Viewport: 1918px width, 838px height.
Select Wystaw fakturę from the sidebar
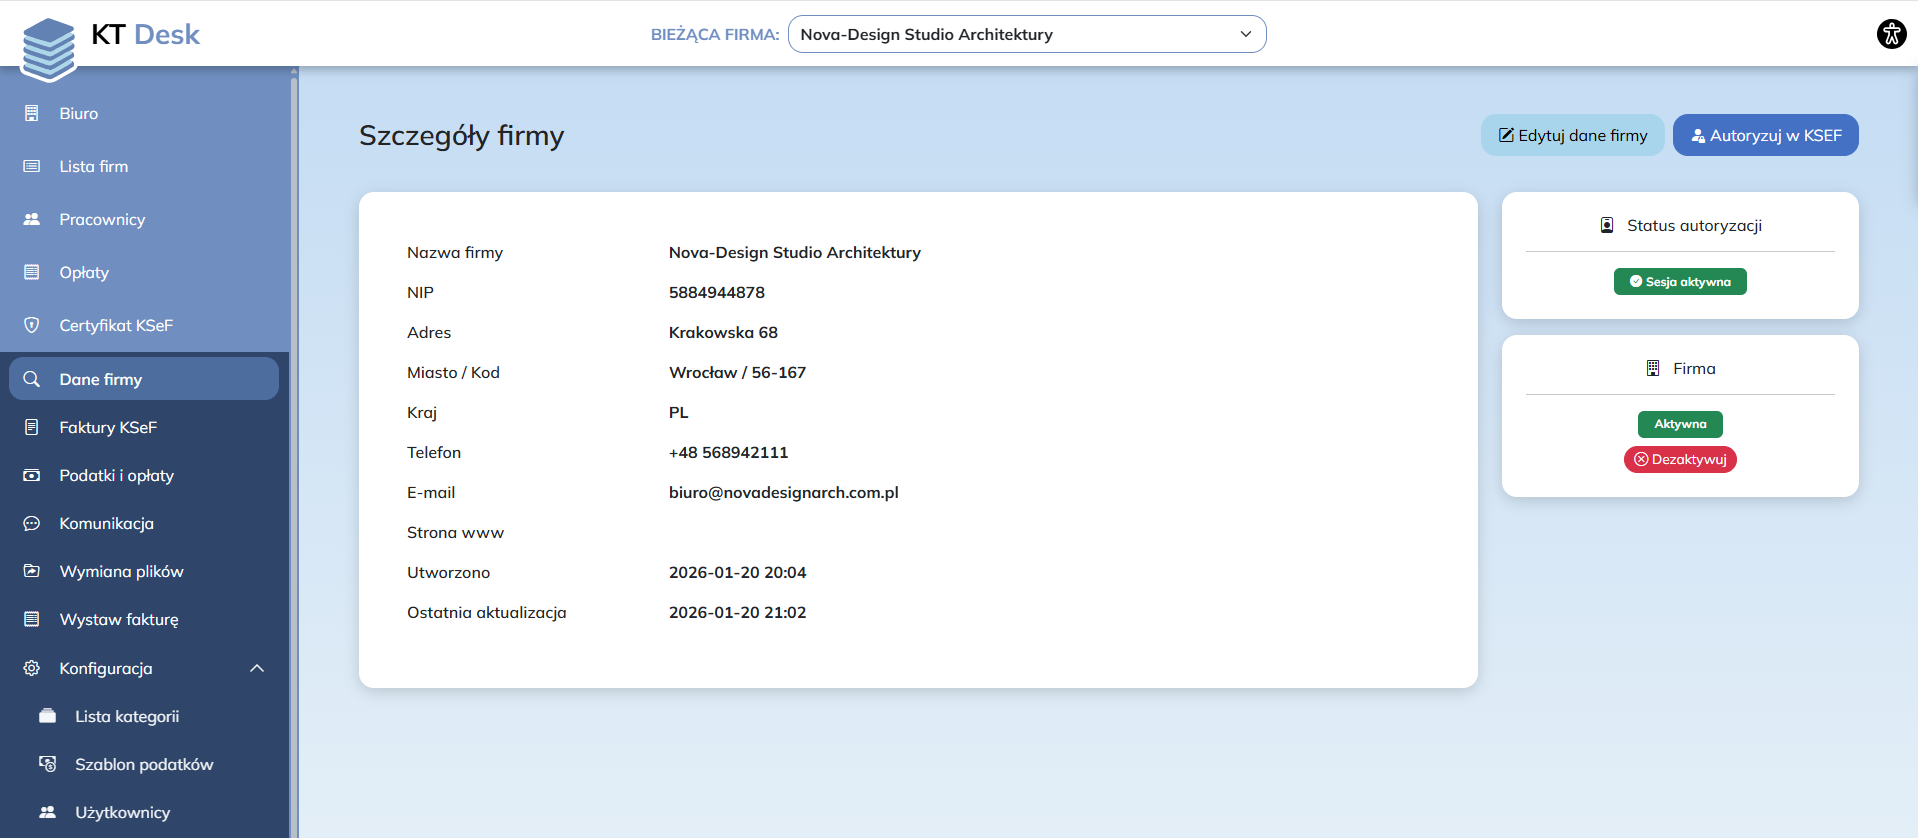coord(118,619)
